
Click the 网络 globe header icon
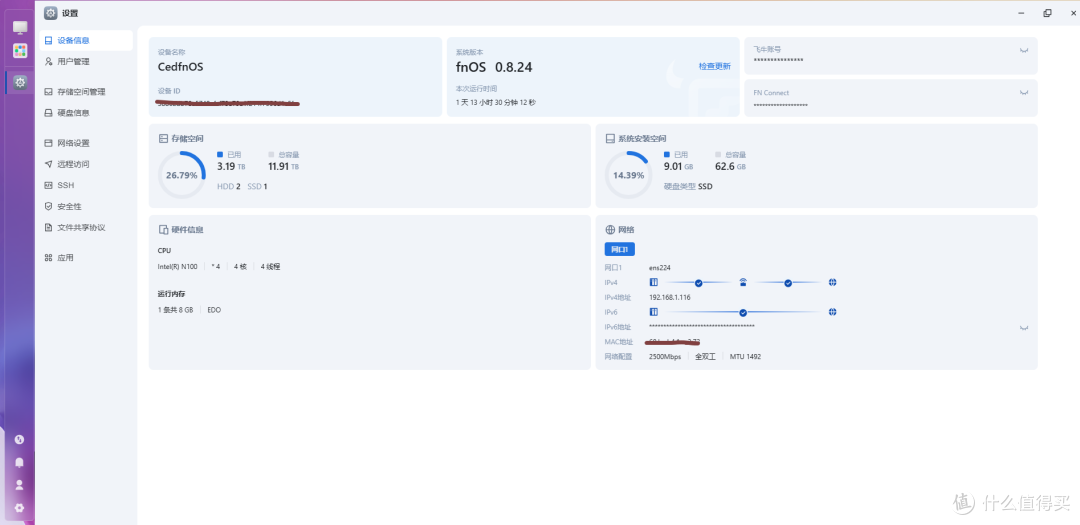[610, 229]
